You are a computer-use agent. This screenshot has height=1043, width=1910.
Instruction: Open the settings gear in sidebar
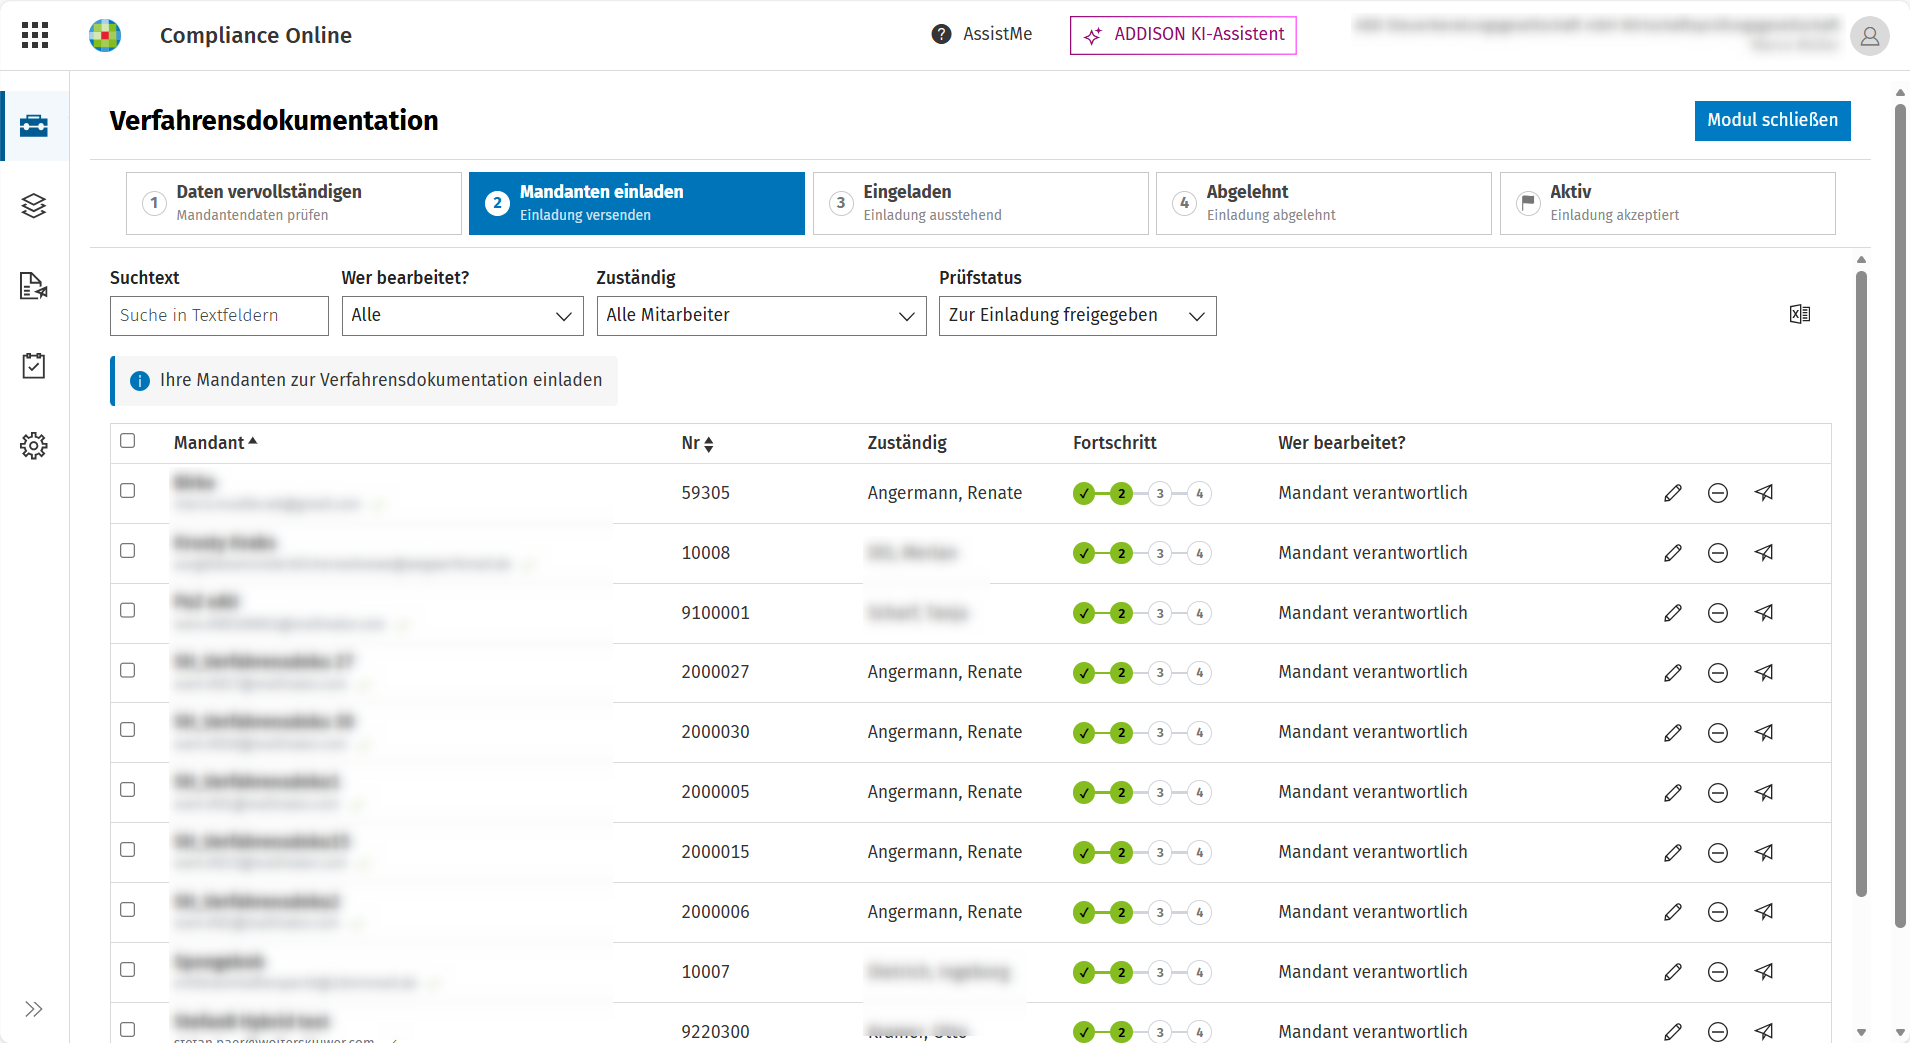[x=34, y=446]
